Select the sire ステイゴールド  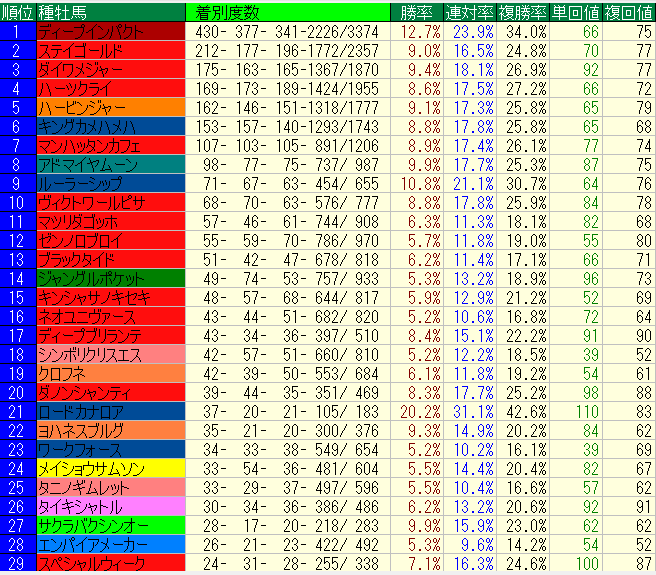coord(111,51)
